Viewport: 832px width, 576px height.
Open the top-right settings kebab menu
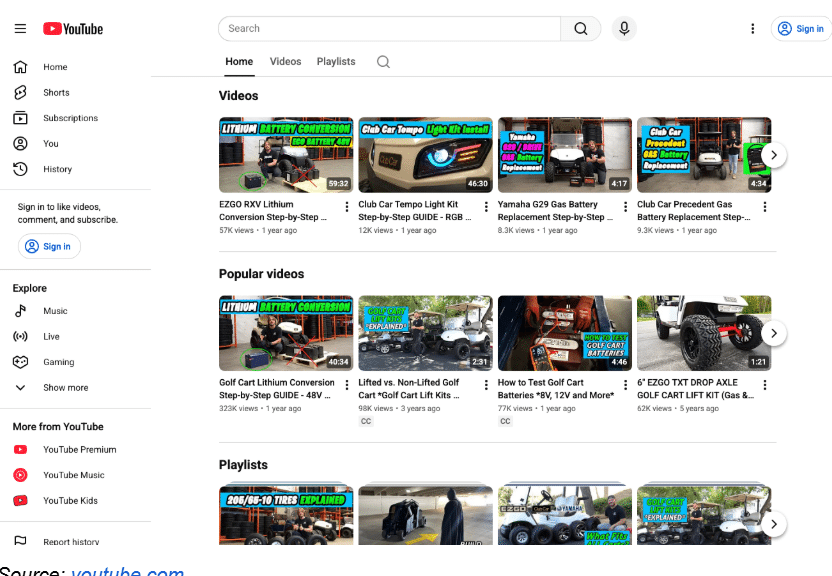click(752, 29)
